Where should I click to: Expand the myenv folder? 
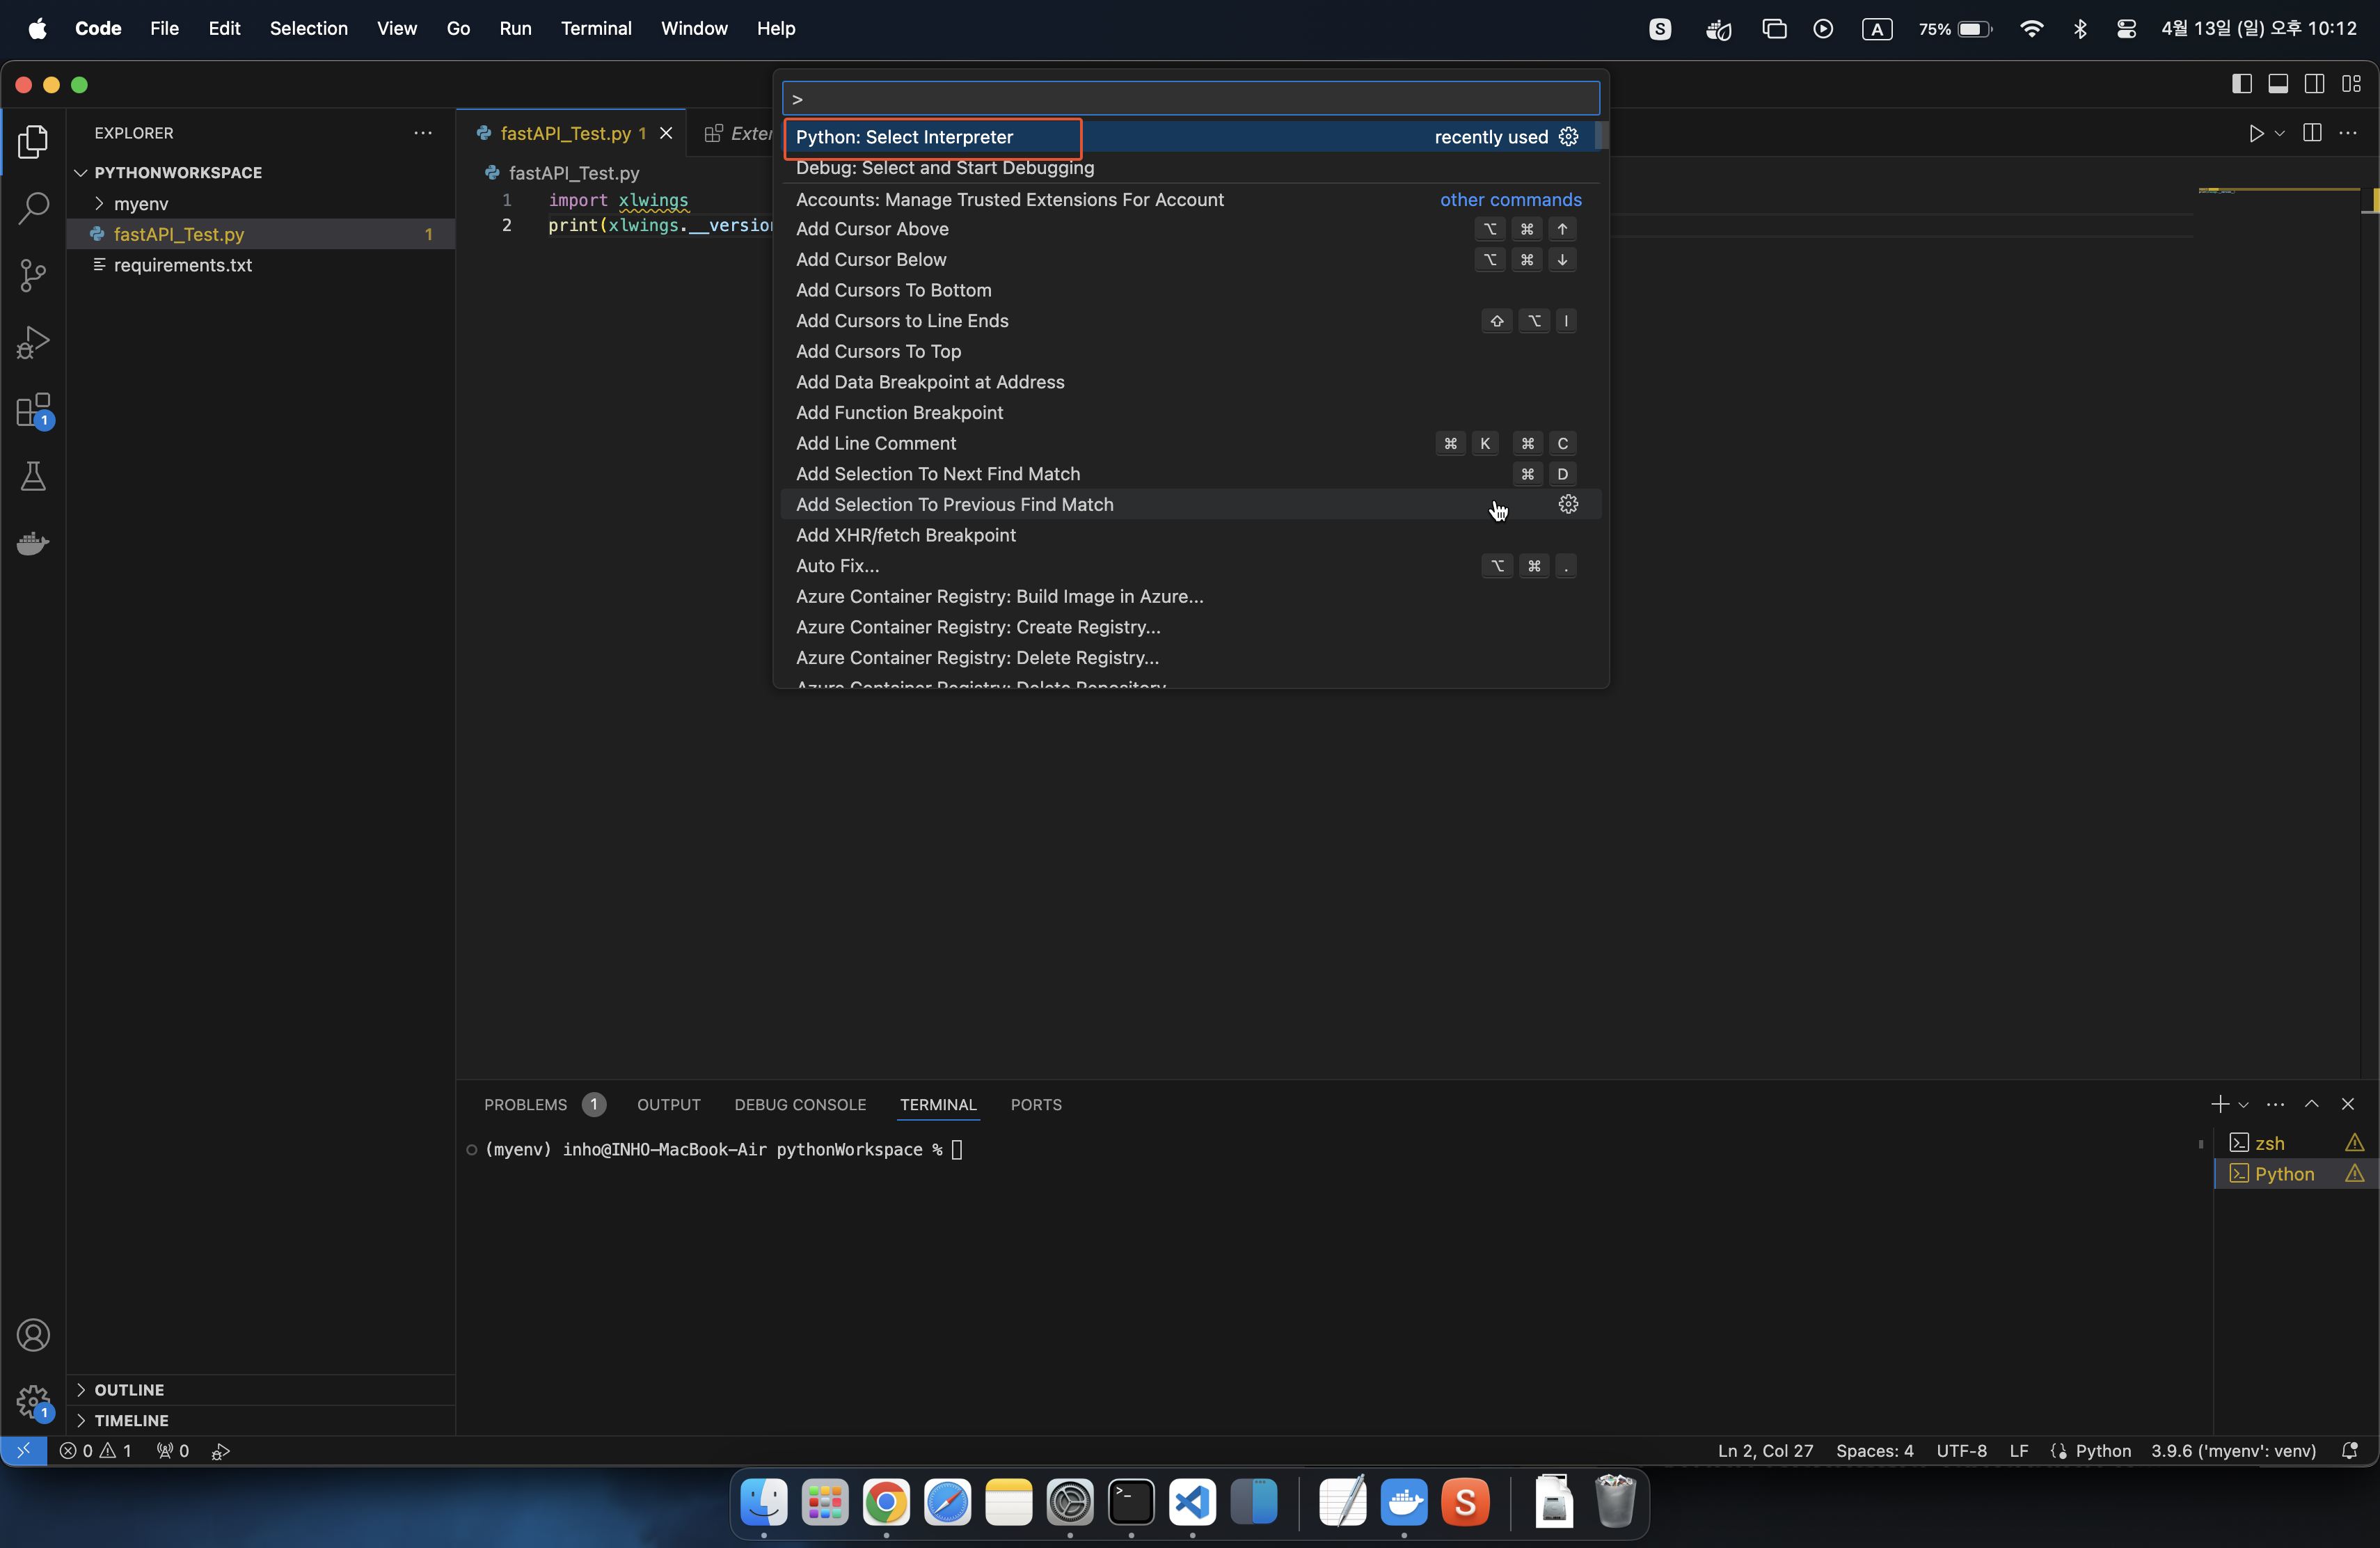coord(141,204)
